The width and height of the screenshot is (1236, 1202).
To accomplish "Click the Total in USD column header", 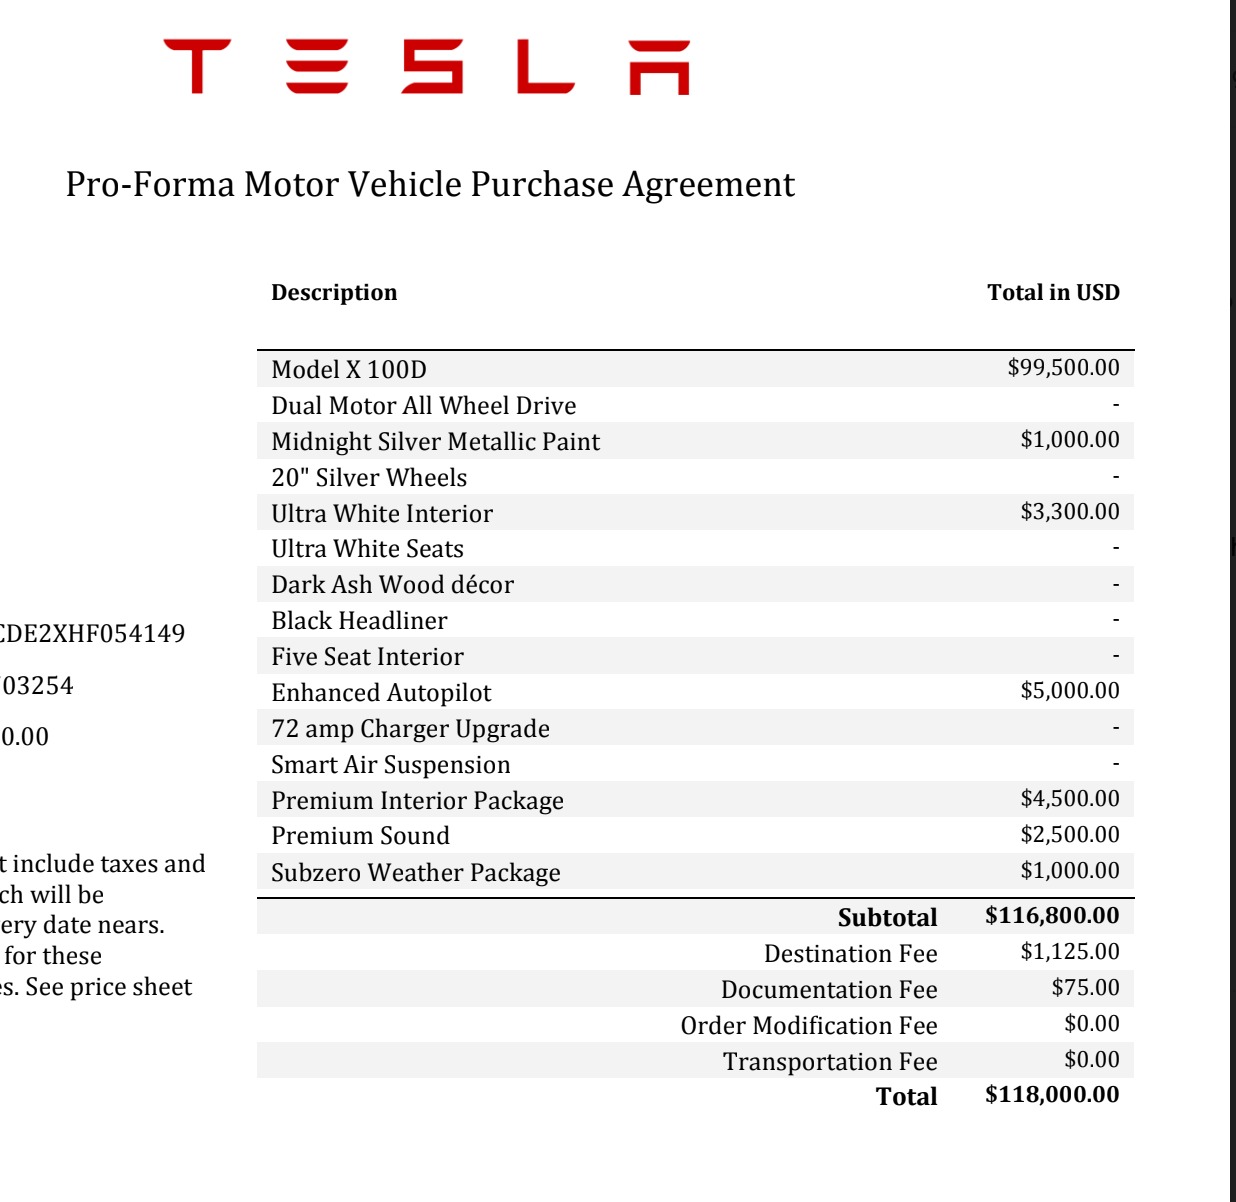I will 1053,293.
